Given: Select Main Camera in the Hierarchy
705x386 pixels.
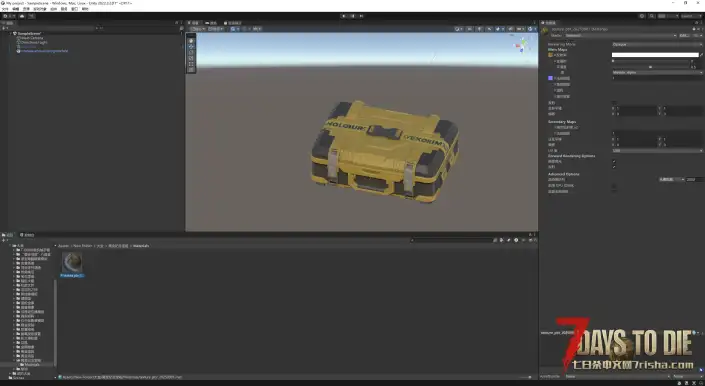Looking at the screenshot, I should (x=31, y=38).
